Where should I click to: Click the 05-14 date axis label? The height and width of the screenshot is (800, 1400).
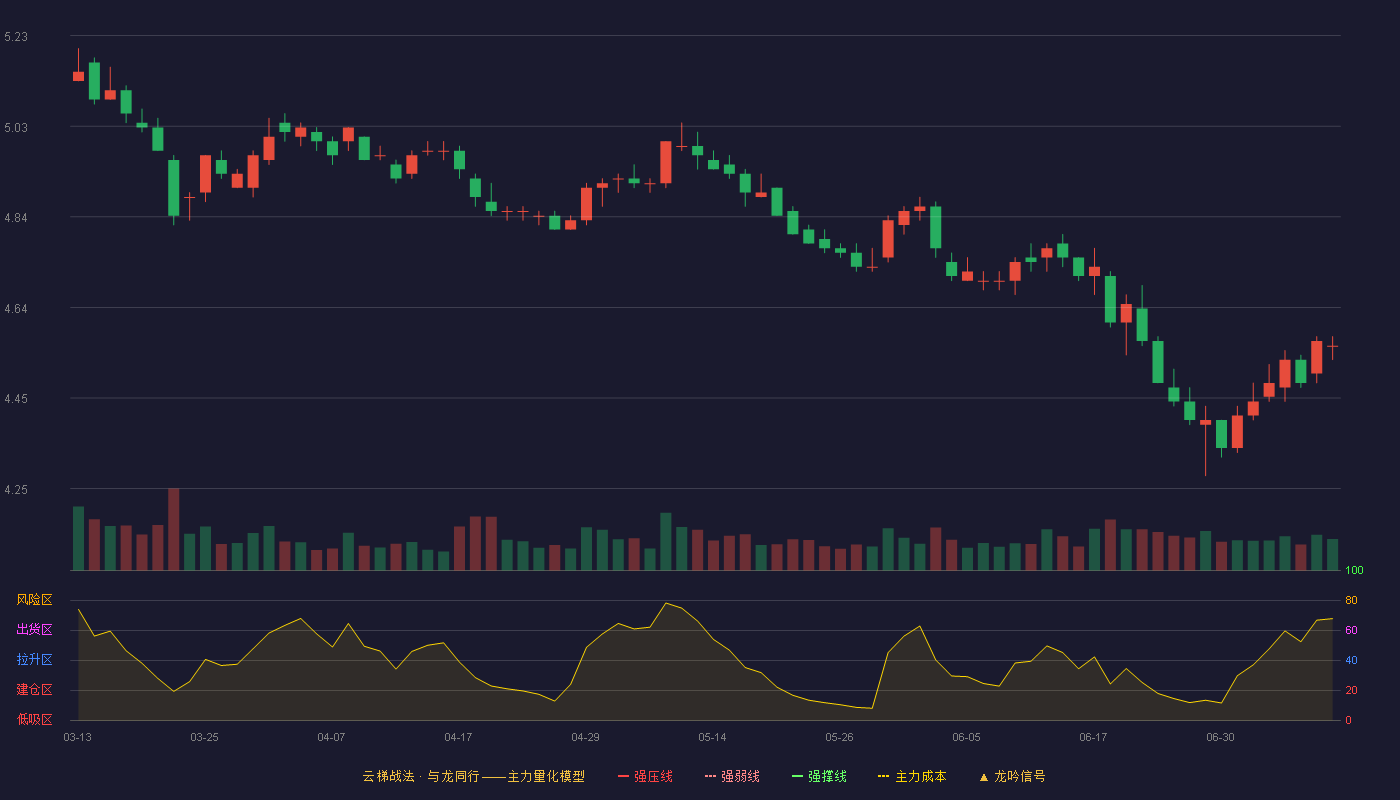tap(712, 737)
